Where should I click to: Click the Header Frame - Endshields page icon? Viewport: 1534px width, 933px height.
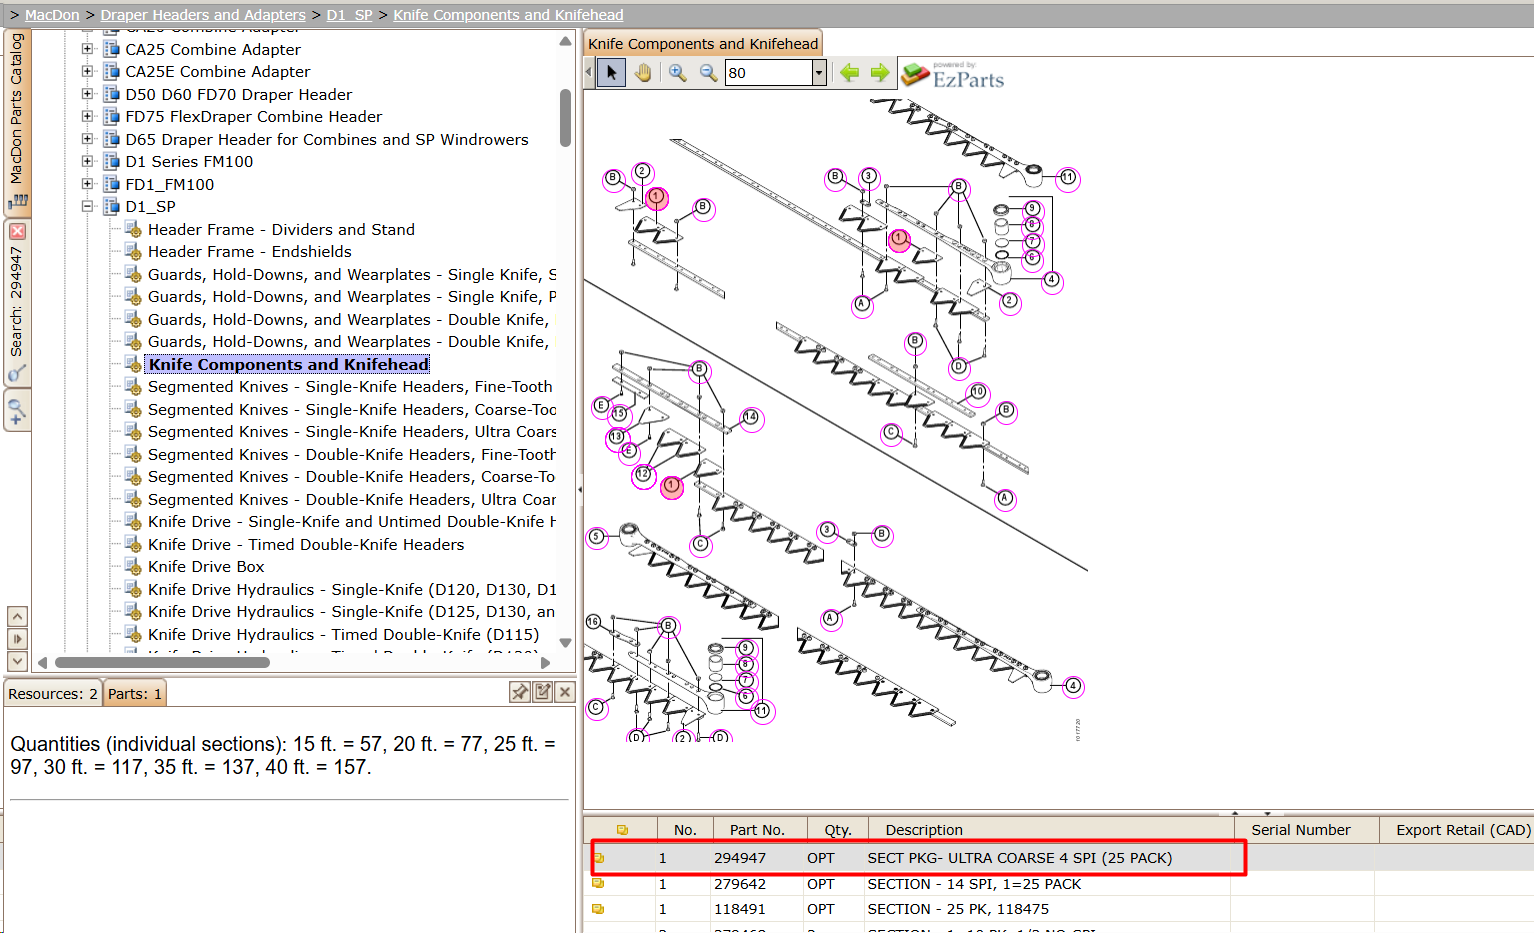click(133, 252)
